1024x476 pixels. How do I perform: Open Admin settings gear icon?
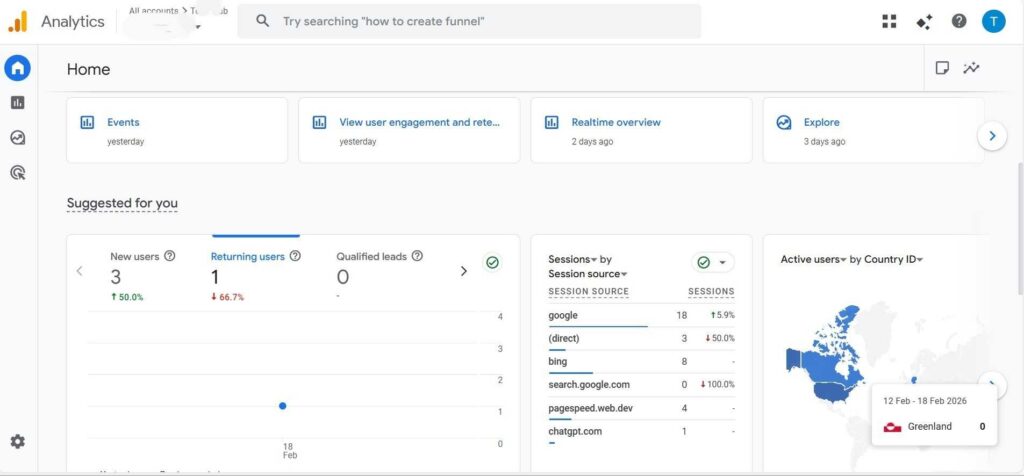coord(18,441)
